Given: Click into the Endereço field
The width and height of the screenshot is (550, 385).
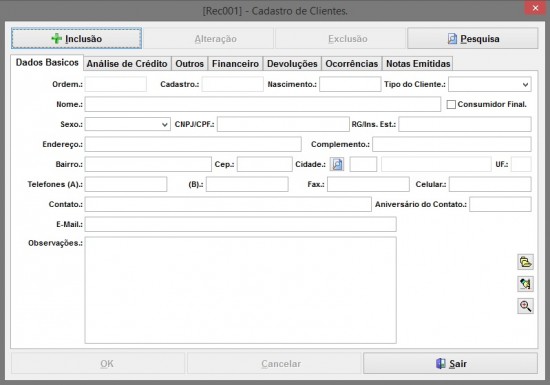Looking at the screenshot, I should coord(193,144).
